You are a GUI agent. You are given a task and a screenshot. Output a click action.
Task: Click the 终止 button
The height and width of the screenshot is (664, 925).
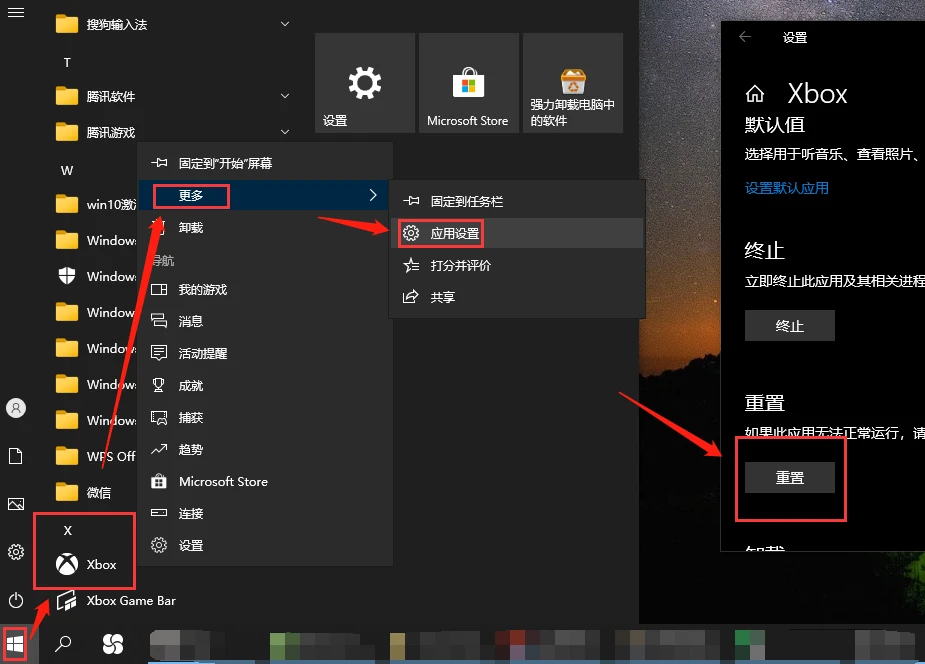click(x=790, y=326)
